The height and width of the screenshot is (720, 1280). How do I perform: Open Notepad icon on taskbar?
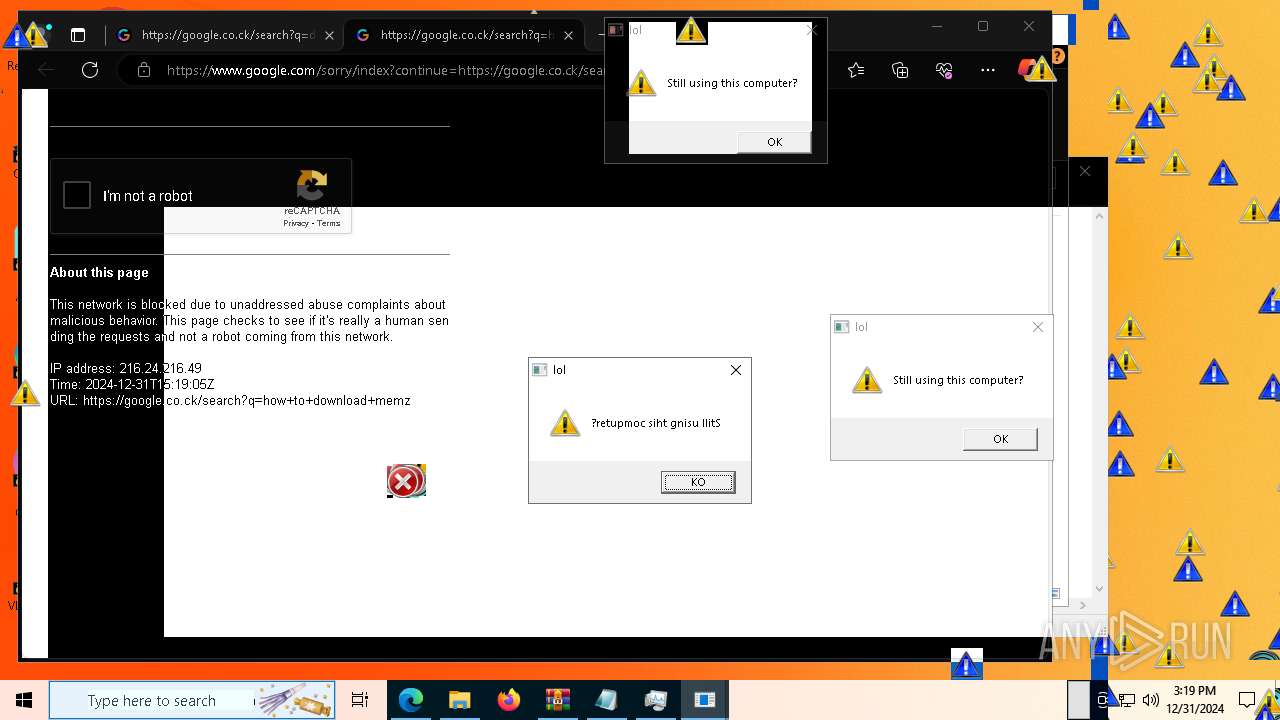606,700
